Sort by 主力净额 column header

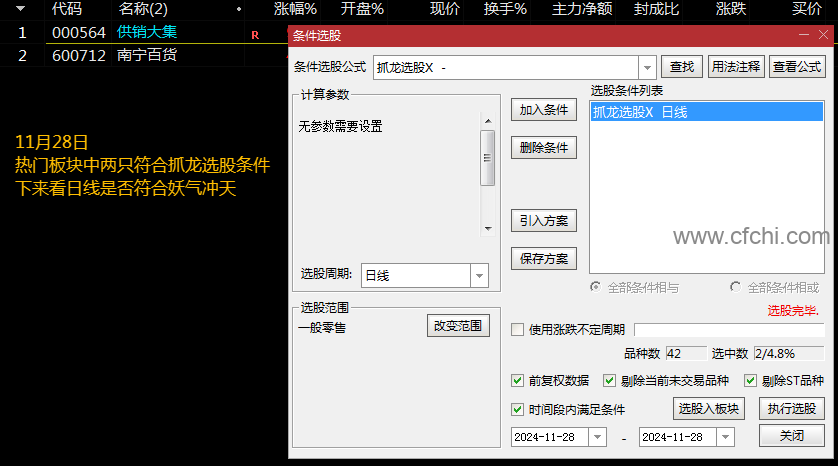pyautogui.click(x=582, y=9)
